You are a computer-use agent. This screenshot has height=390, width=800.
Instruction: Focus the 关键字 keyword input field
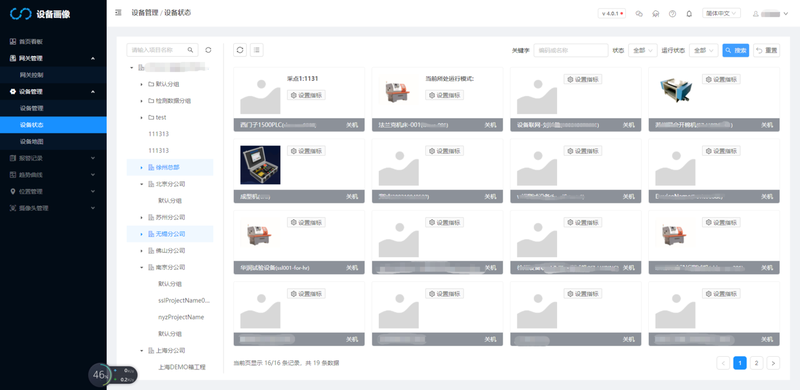pyautogui.click(x=570, y=51)
